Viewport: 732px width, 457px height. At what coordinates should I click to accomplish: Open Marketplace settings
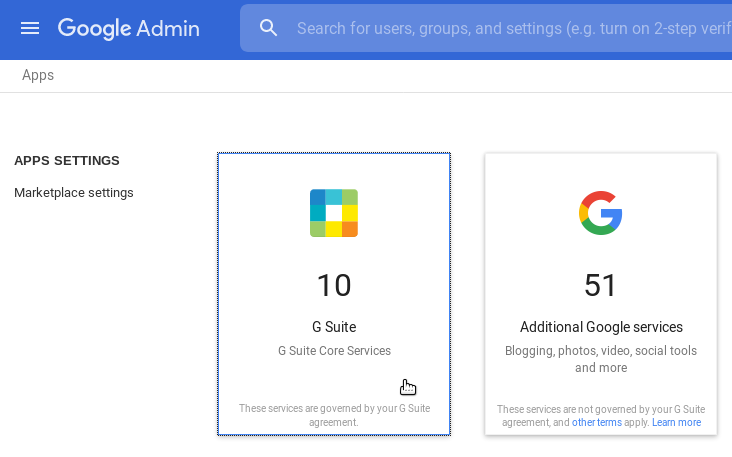click(74, 193)
